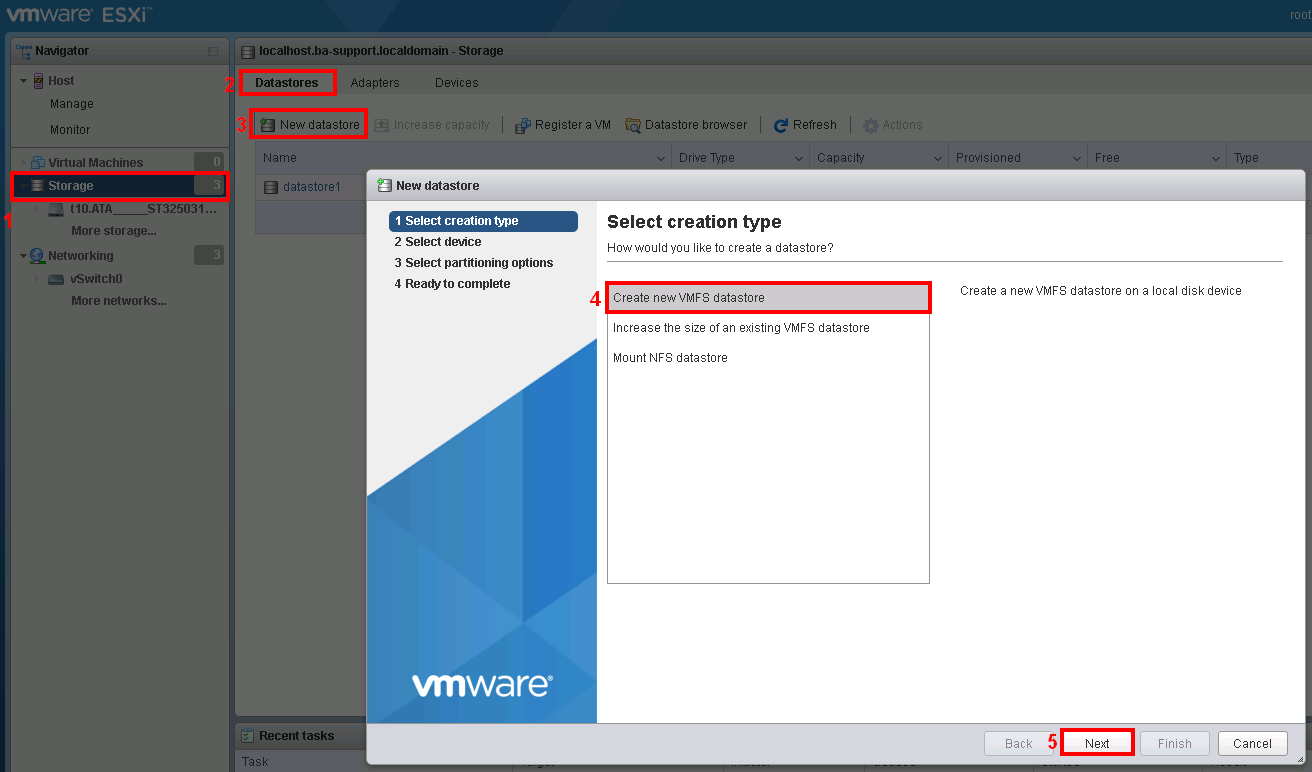Click the Networking globe icon
The image size is (1312, 772).
tap(38, 256)
